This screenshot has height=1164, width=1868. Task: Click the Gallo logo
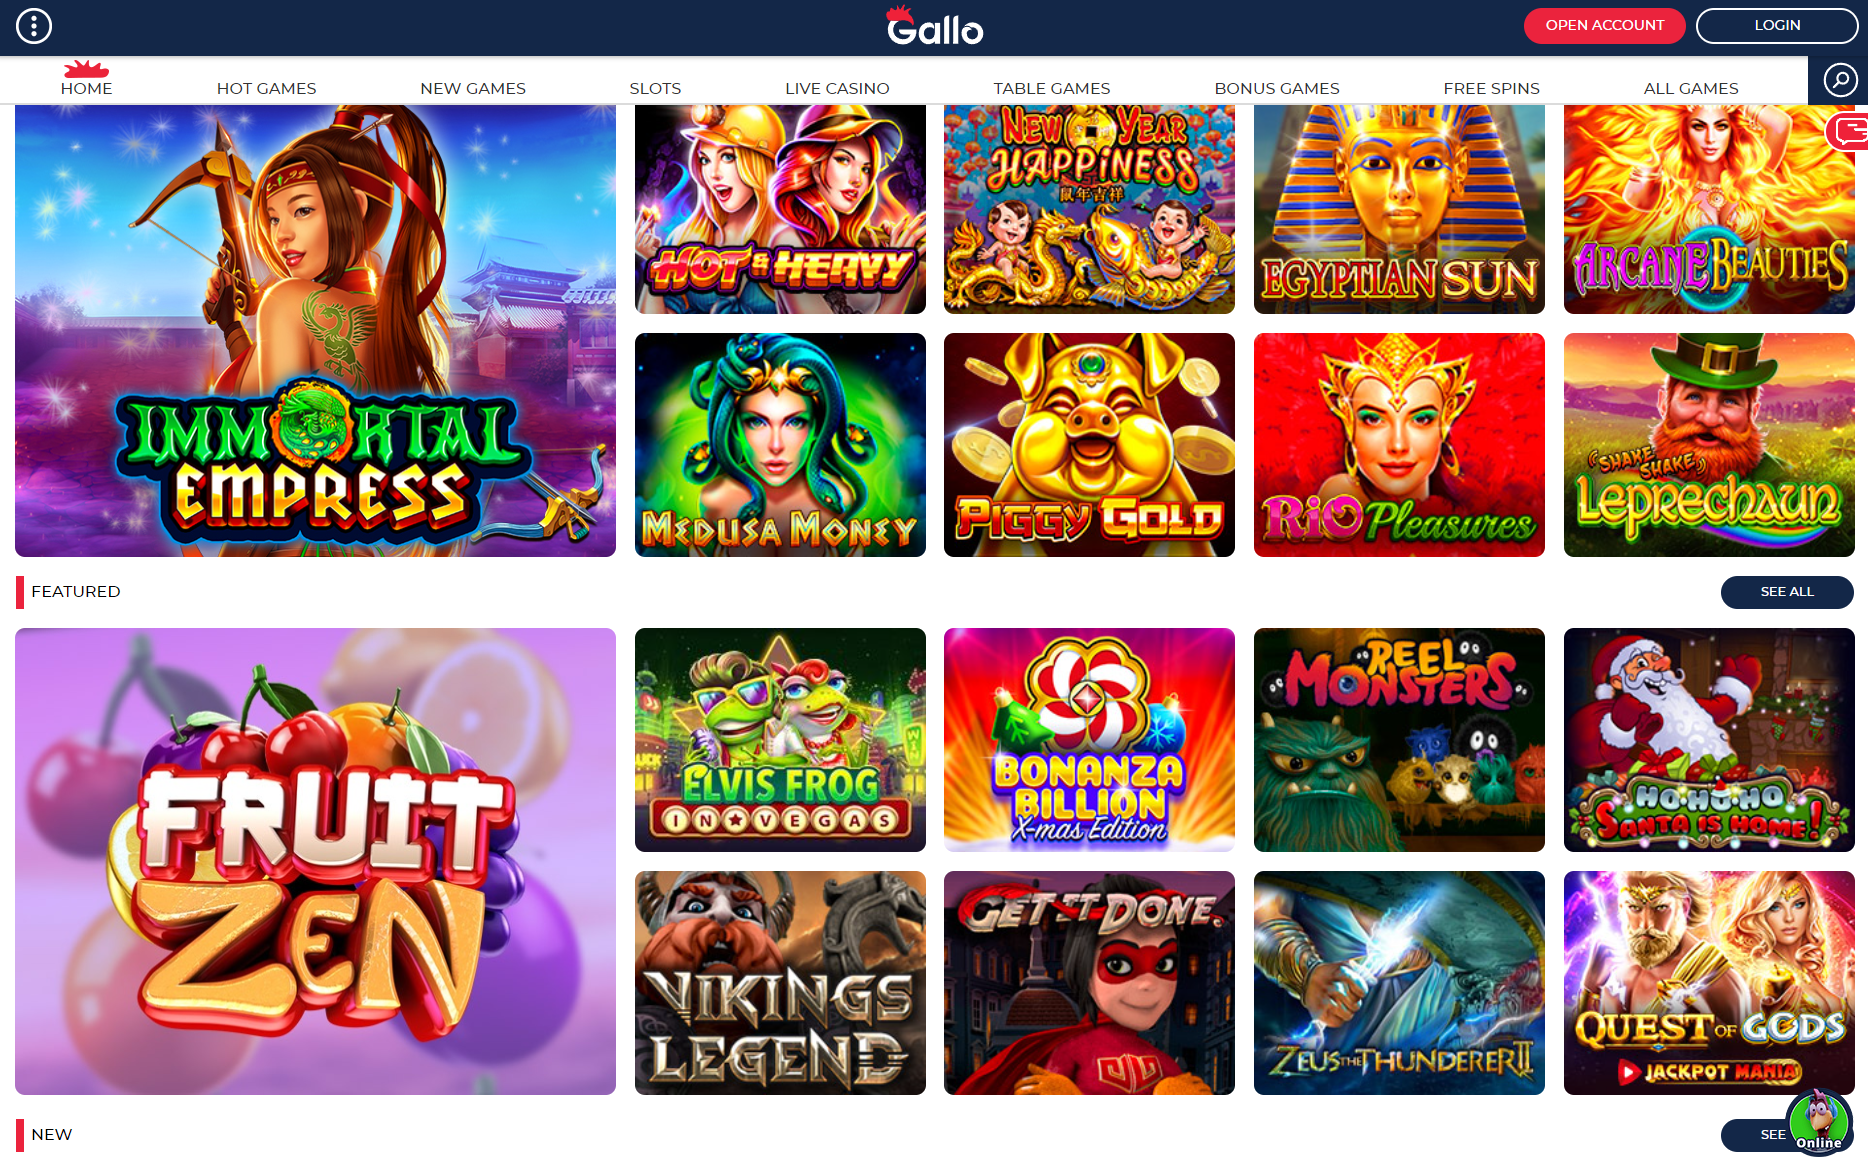pos(935,27)
